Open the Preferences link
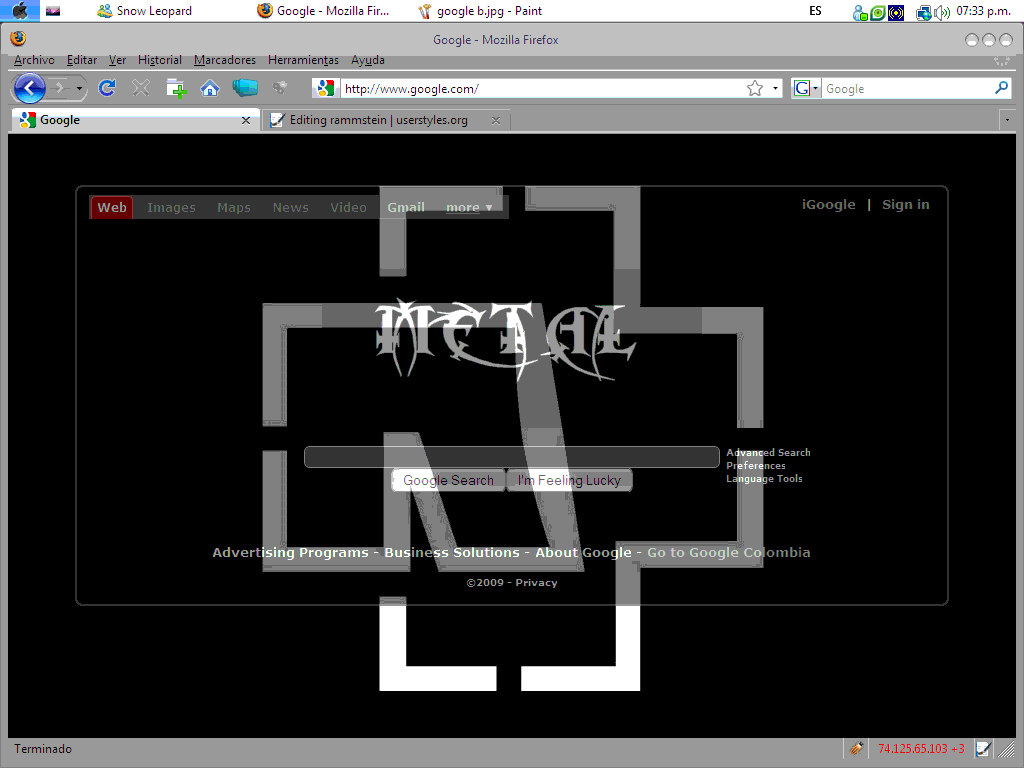Viewport: 1024px width, 768px height. (x=756, y=466)
